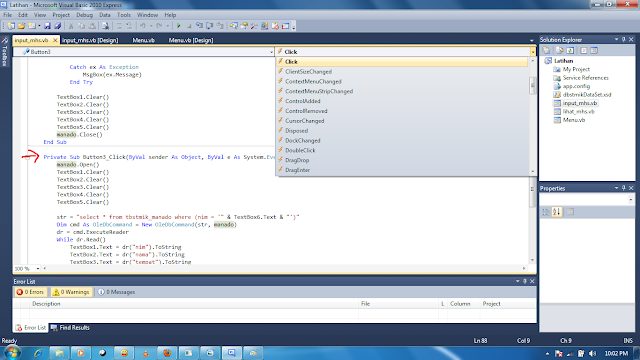Click the Save All toolbar icon
Screen dimensions: 640x360
(58, 26)
